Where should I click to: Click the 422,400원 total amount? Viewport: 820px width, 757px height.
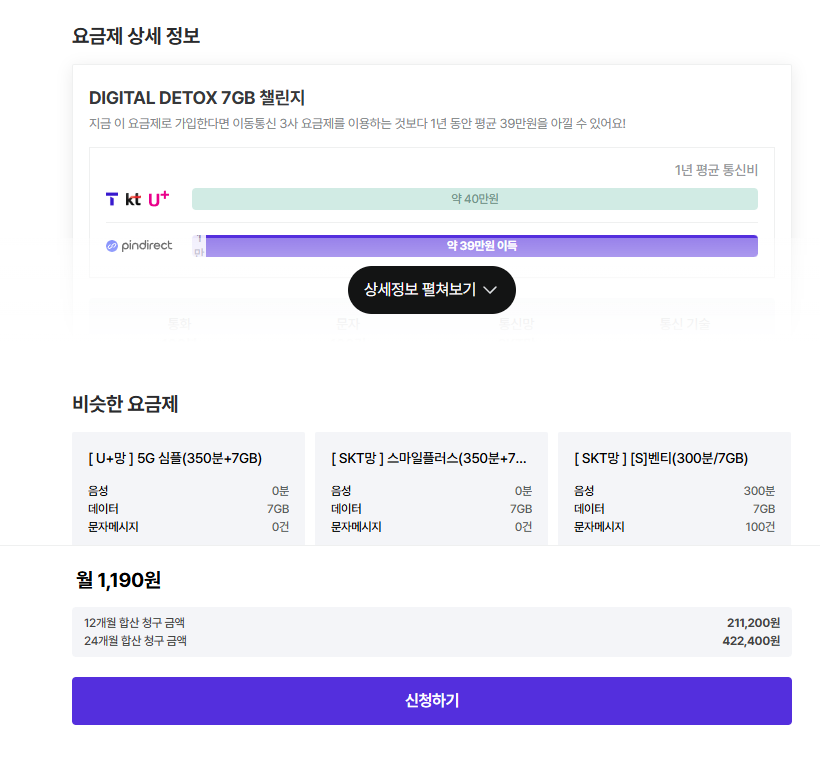pyautogui.click(x=750, y=641)
